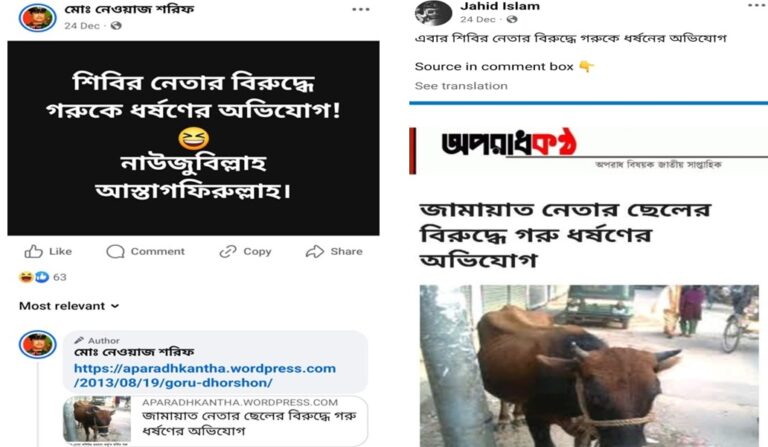
Task: Open Jahid Islam profile picture
Action: click(x=433, y=12)
